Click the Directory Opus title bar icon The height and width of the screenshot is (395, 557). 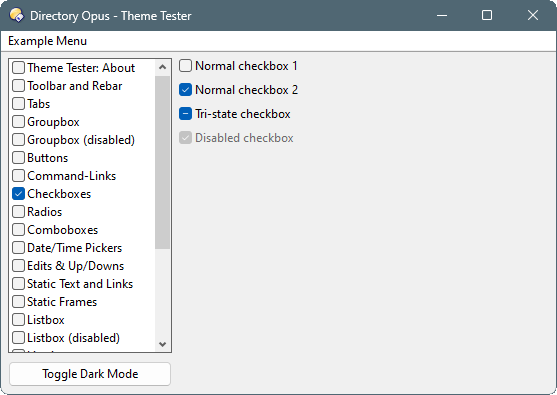tap(16, 15)
